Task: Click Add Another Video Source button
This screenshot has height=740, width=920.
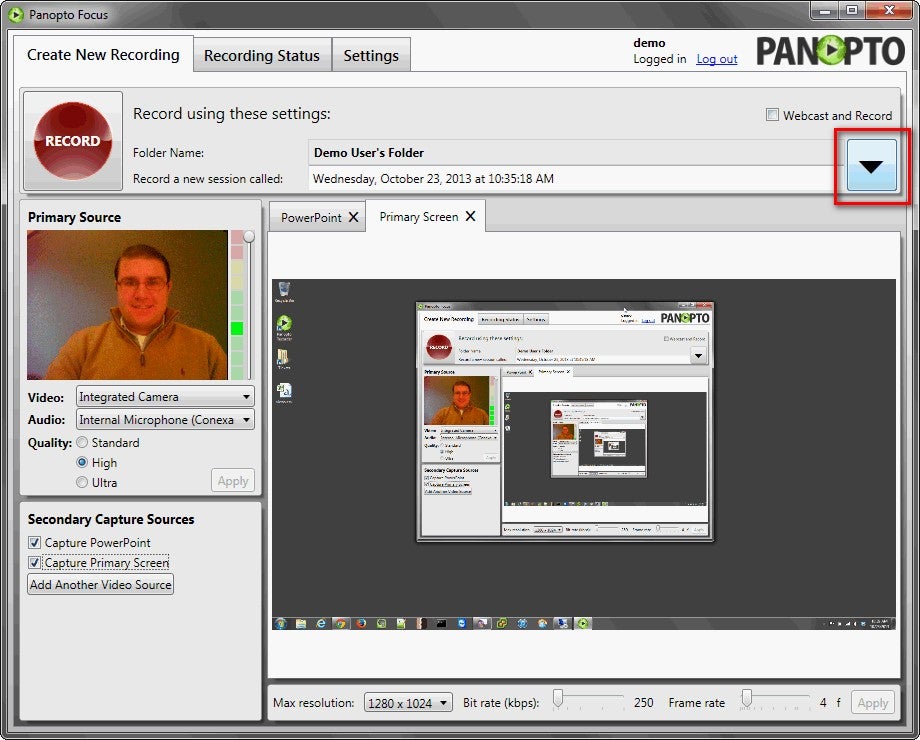Action: (x=100, y=584)
